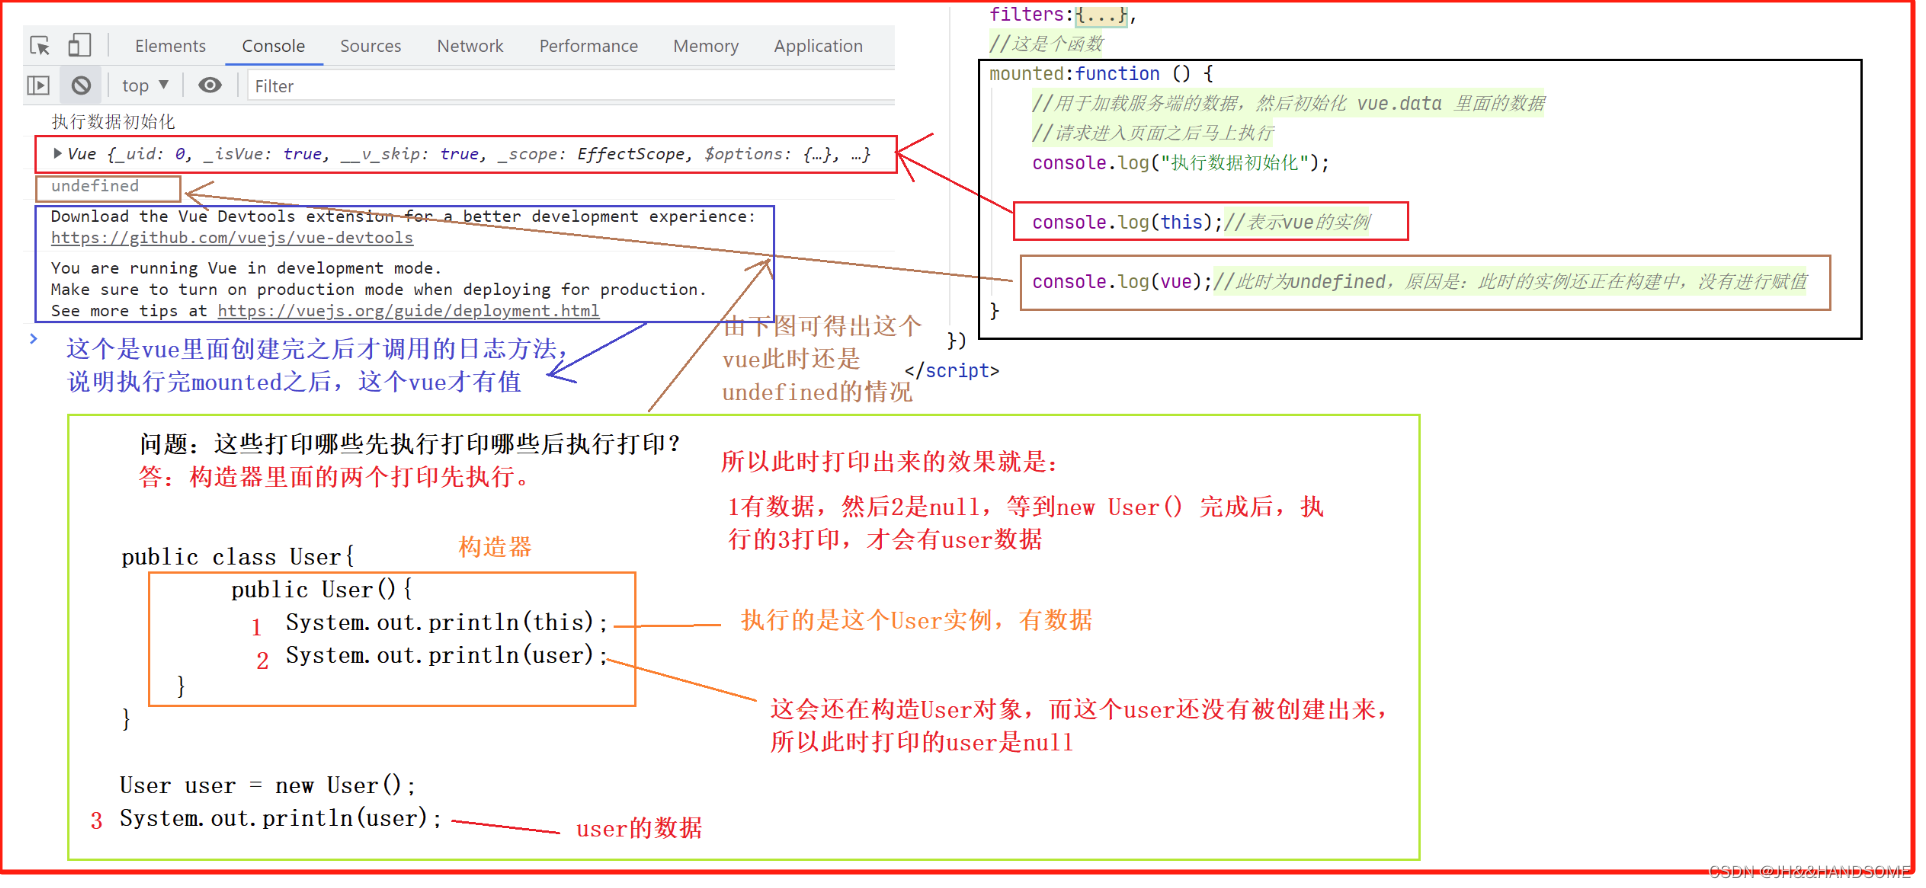Select the inspect element cursor icon

pos(40,45)
